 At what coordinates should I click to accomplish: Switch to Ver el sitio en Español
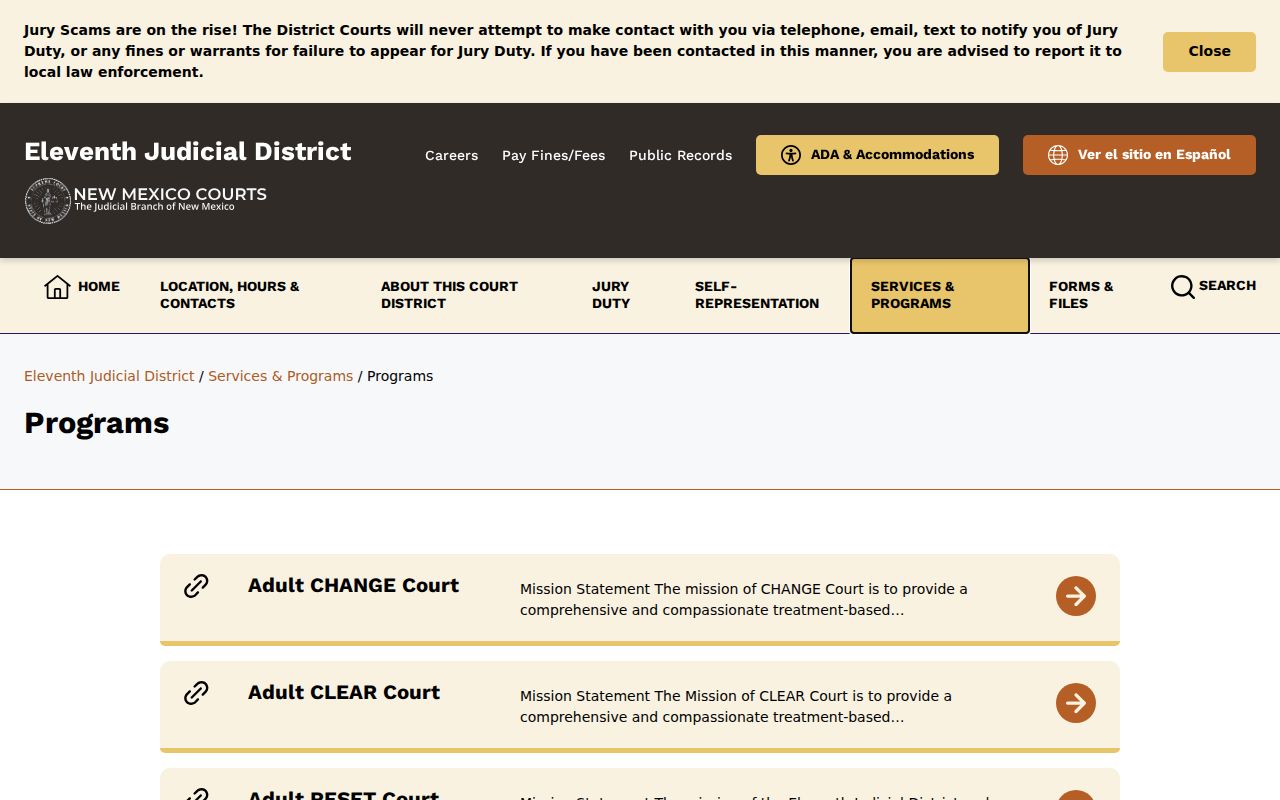click(x=1139, y=155)
